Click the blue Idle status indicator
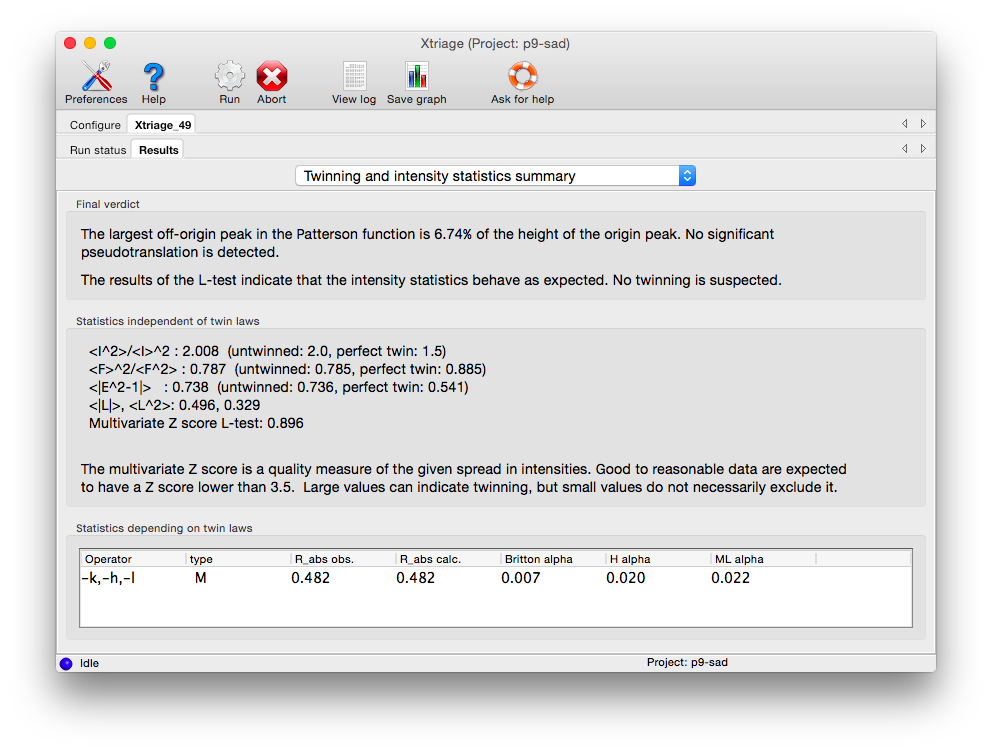Screen dimensions: 992x752 [x=66, y=663]
